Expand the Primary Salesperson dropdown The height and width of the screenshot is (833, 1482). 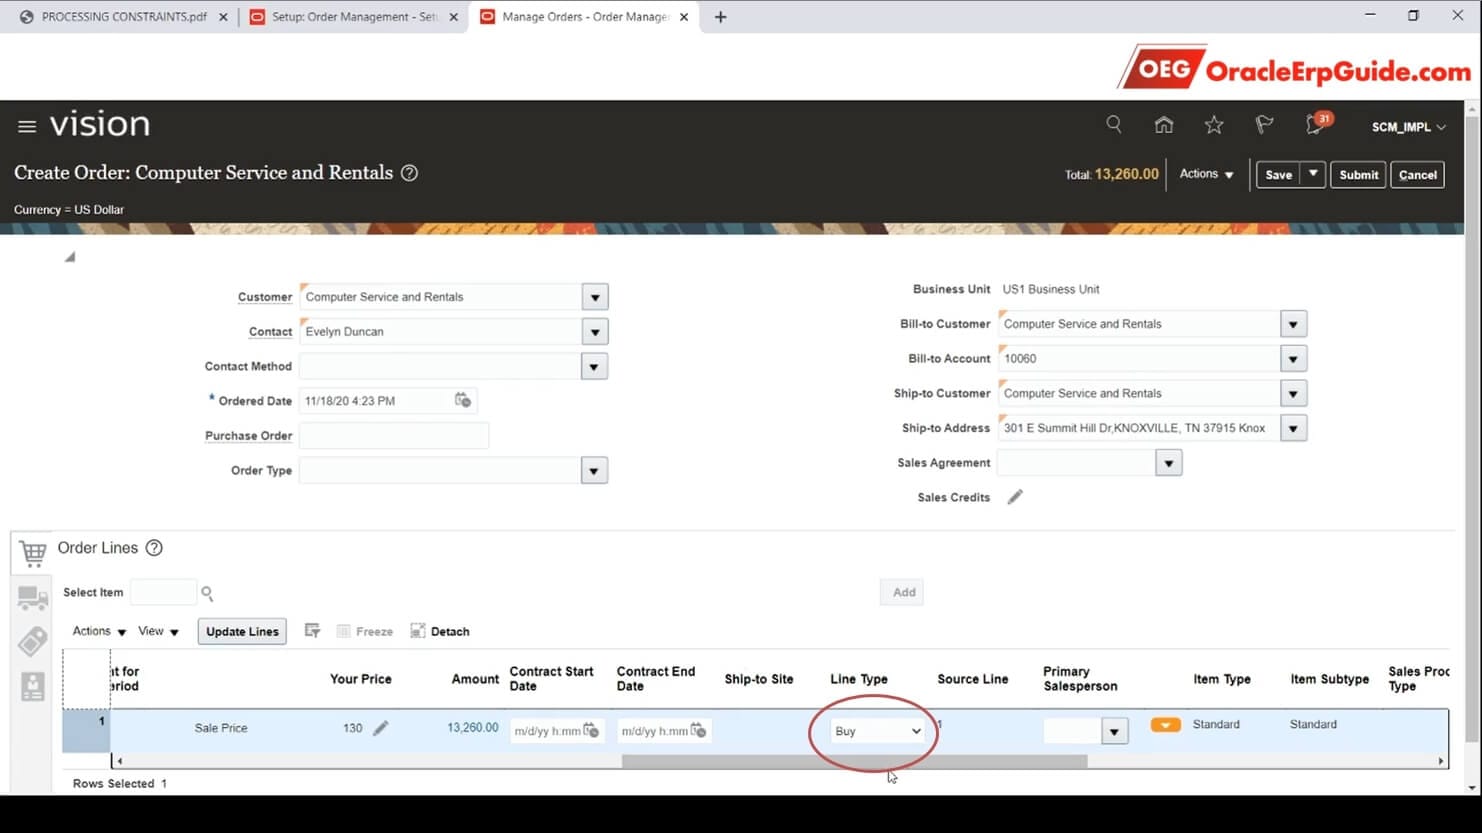pyautogui.click(x=1114, y=732)
